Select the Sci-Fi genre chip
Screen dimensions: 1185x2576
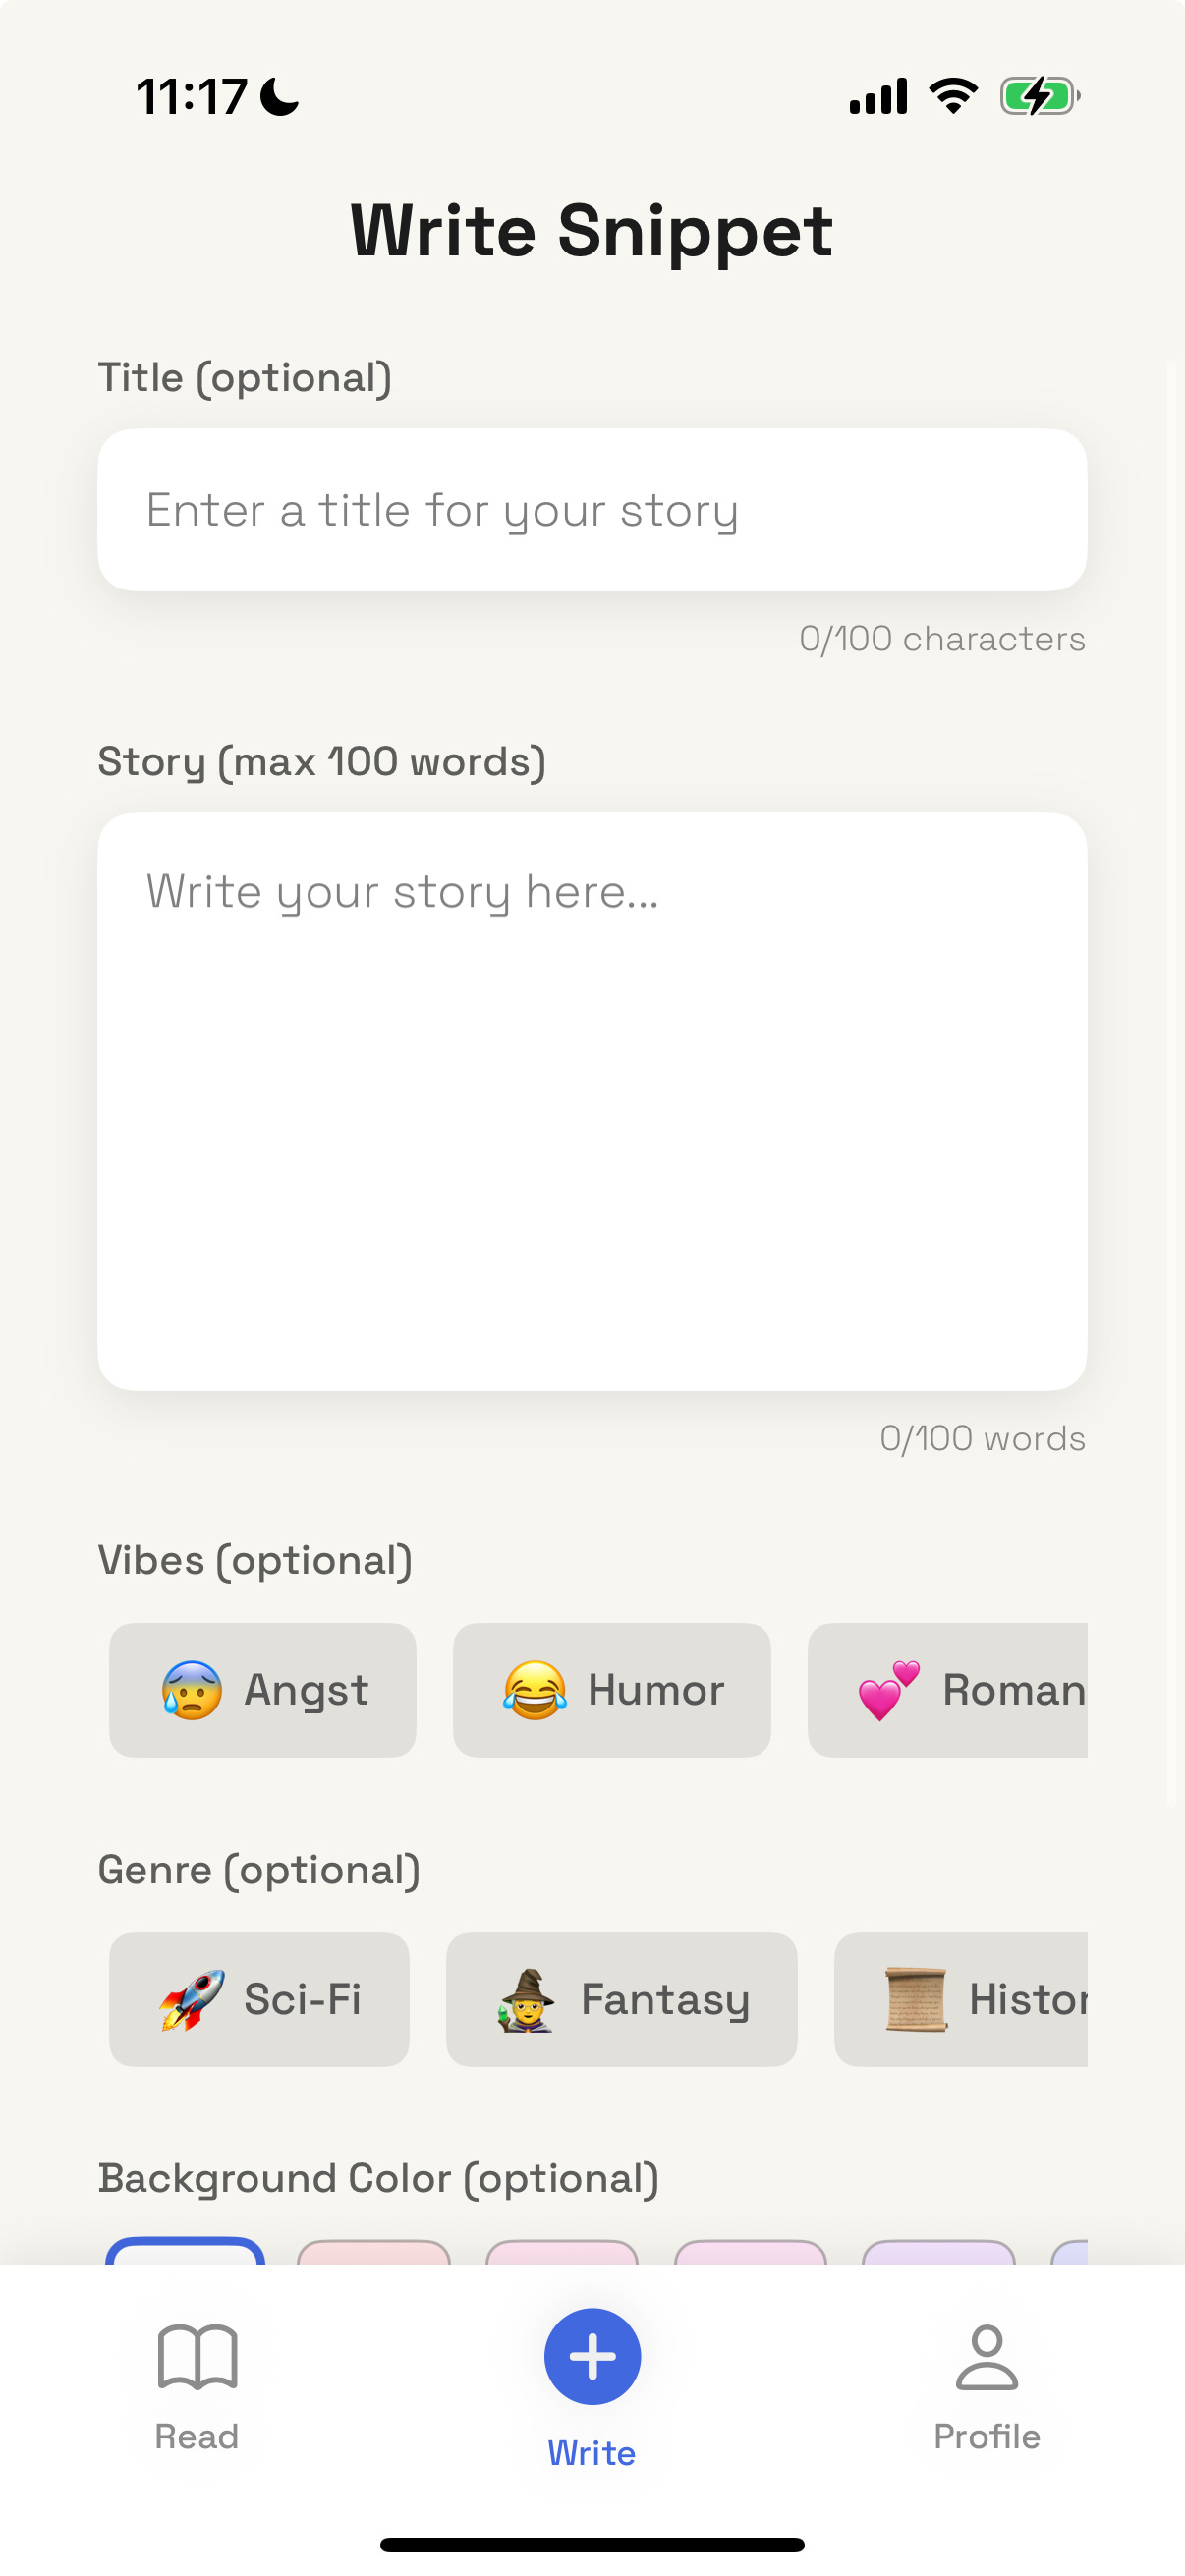(x=259, y=1999)
